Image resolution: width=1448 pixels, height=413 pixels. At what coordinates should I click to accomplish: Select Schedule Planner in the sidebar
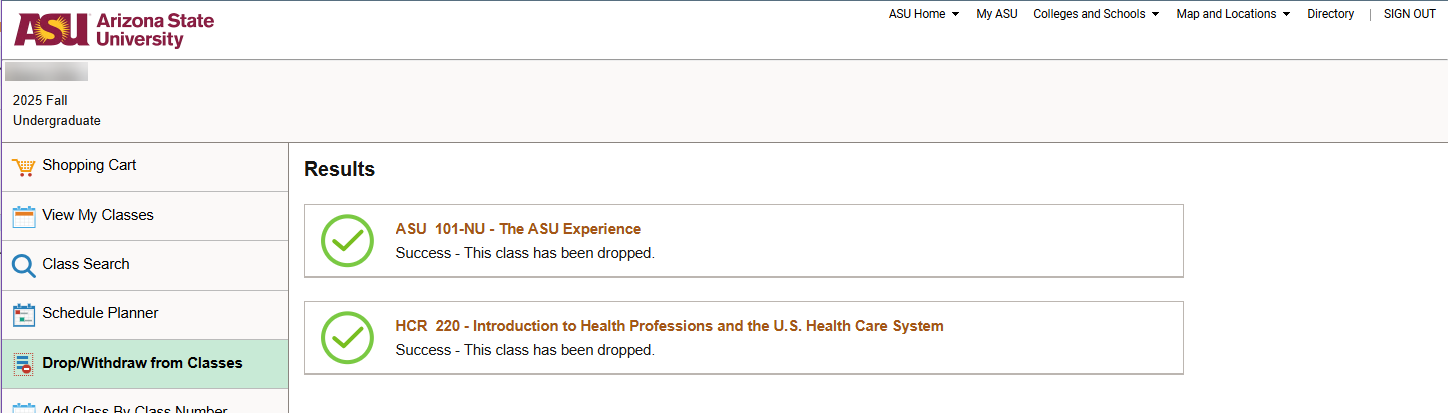tap(100, 313)
